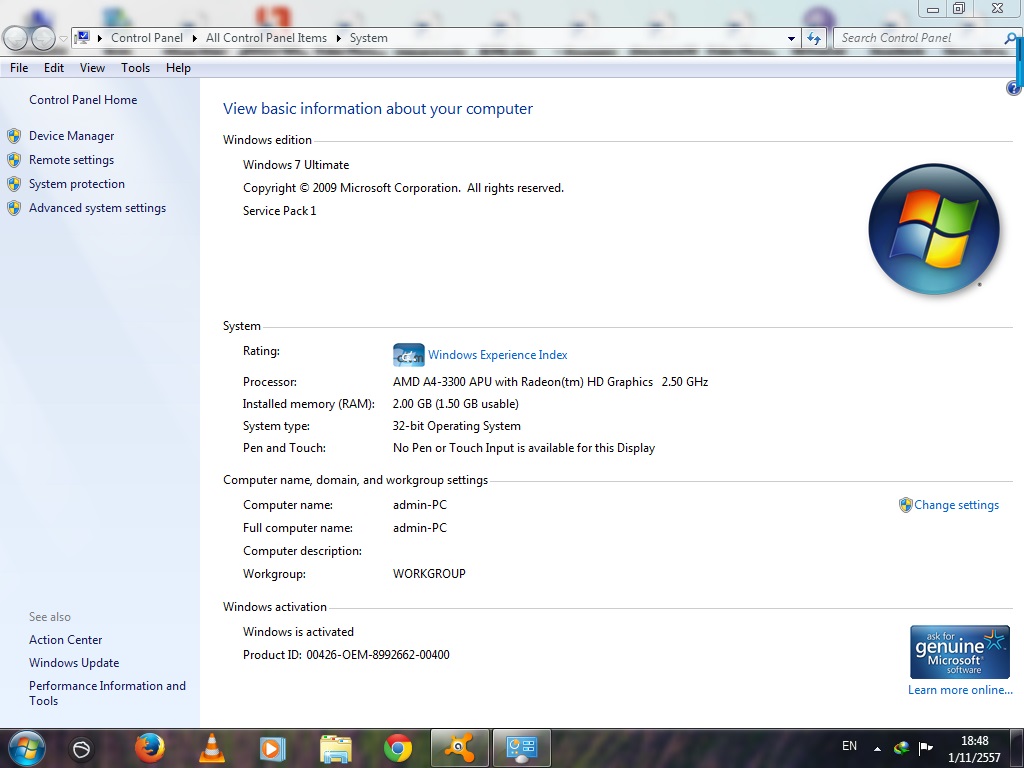Click the WORKGROUP workgroup value
This screenshot has width=1024, height=768.
pyautogui.click(x=429, y=574)
